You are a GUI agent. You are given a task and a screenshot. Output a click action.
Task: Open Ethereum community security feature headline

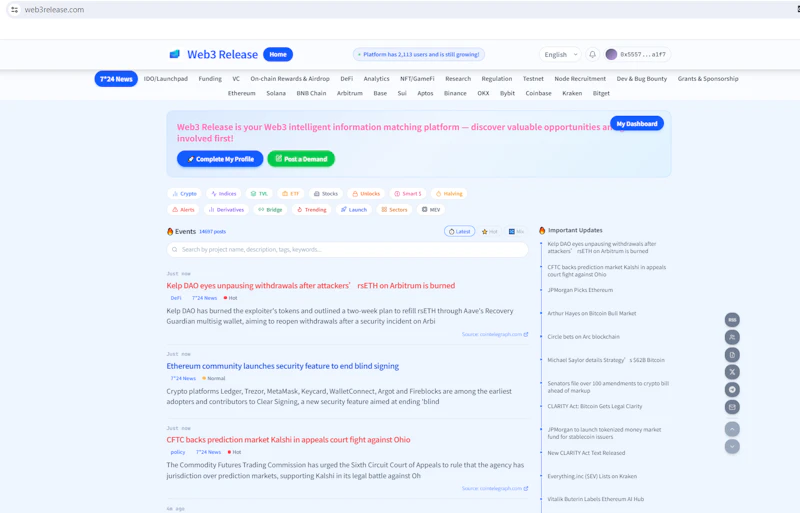(x=283, y=366)
